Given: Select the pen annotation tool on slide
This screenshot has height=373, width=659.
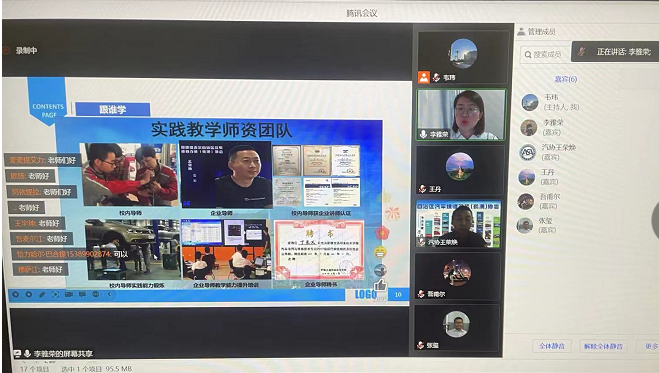Looking at the screenshot, I should tap(42, 294).
